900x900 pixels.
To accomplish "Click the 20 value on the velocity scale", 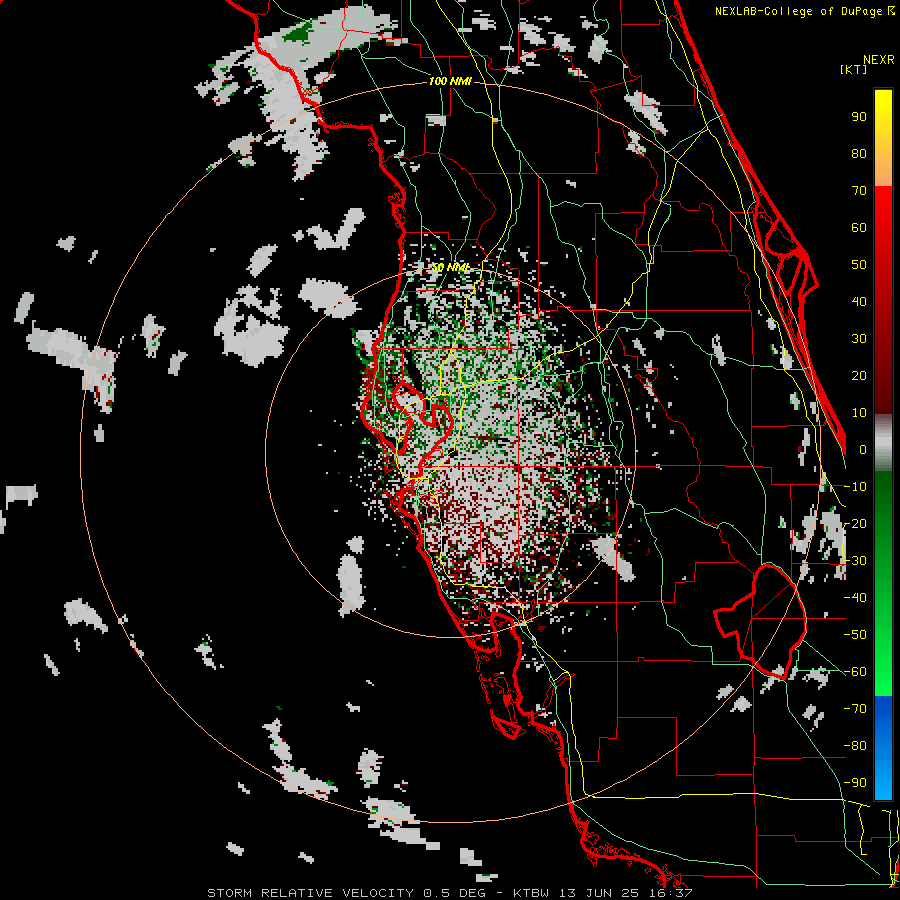I will 859,375.
